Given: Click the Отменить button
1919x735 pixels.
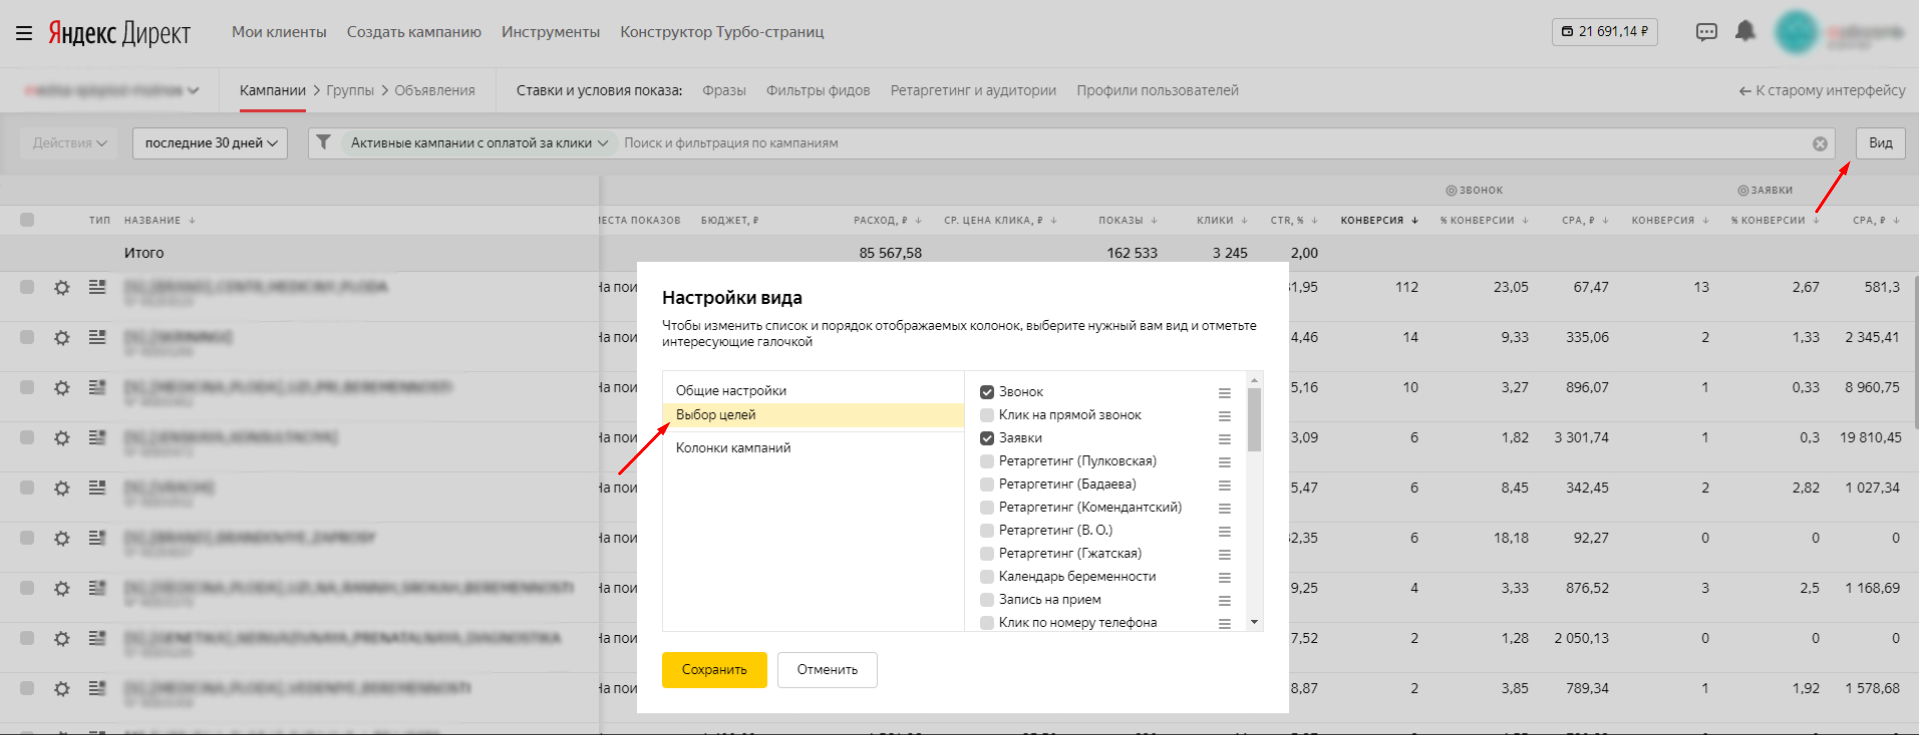Looking at the screenshot, I should [x=827, y=670].
